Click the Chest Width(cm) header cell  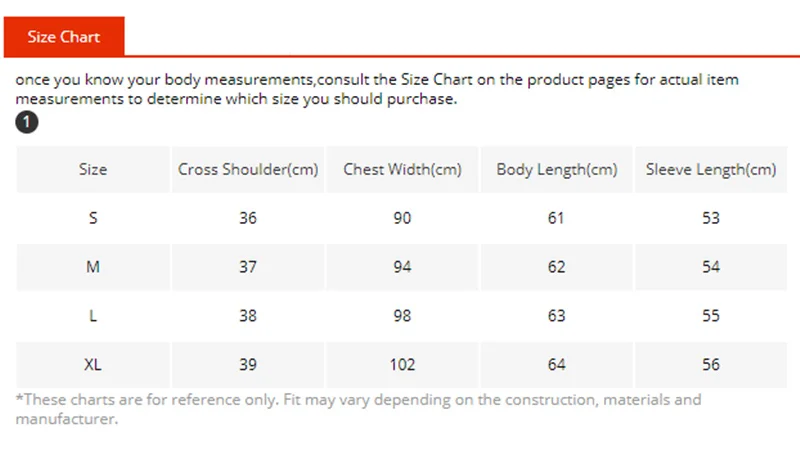(x=403, y=169)
